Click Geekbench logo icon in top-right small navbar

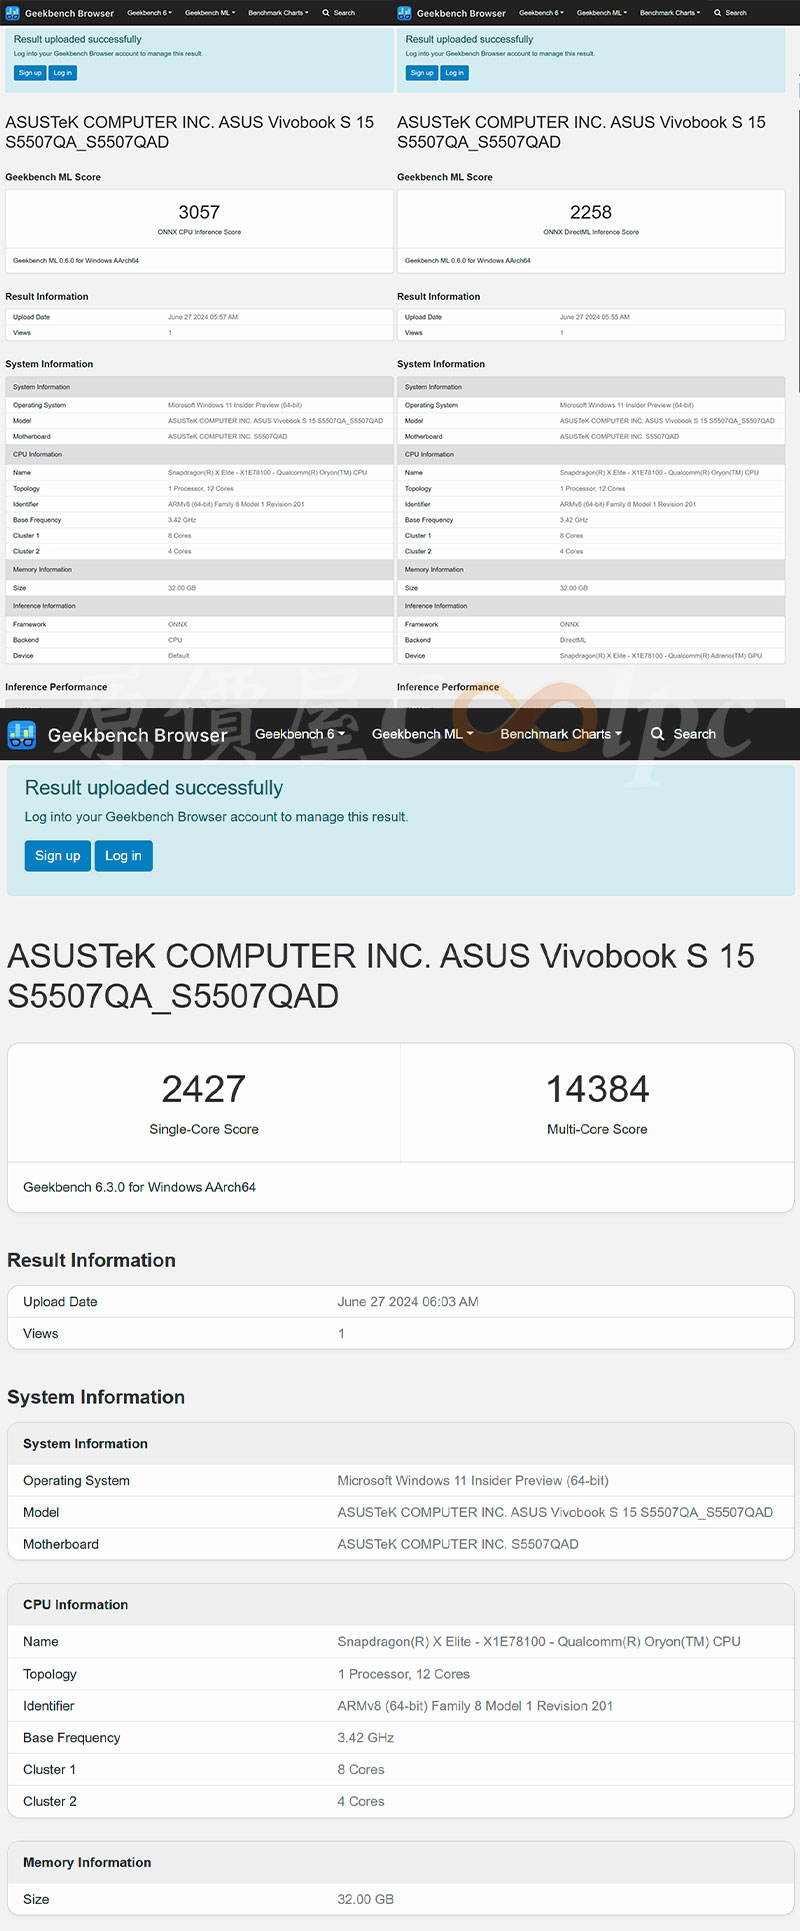coord(404,13)
